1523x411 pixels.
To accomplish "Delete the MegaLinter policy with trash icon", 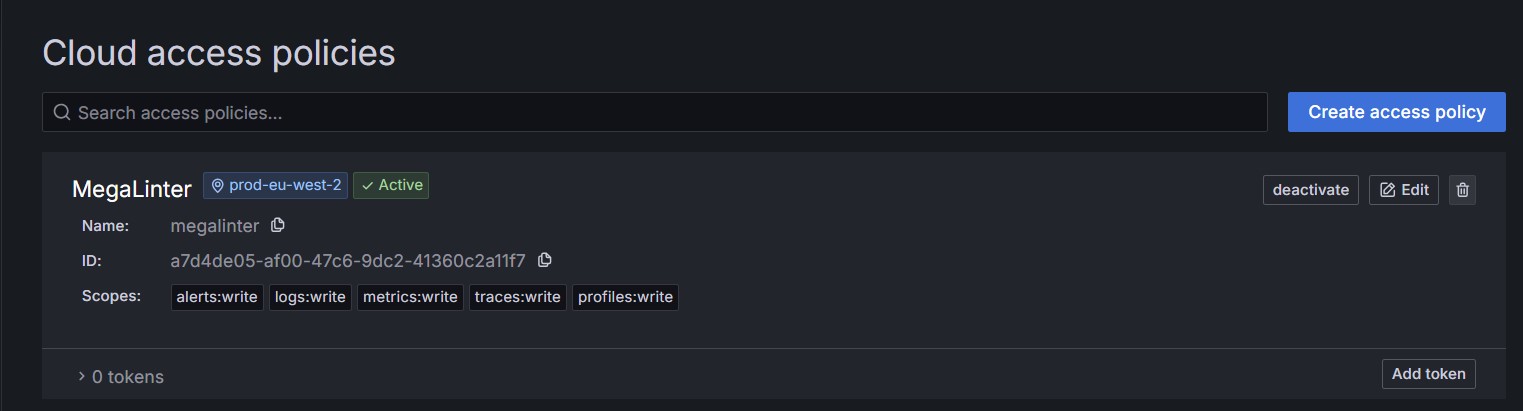I will pos(1462,190).
